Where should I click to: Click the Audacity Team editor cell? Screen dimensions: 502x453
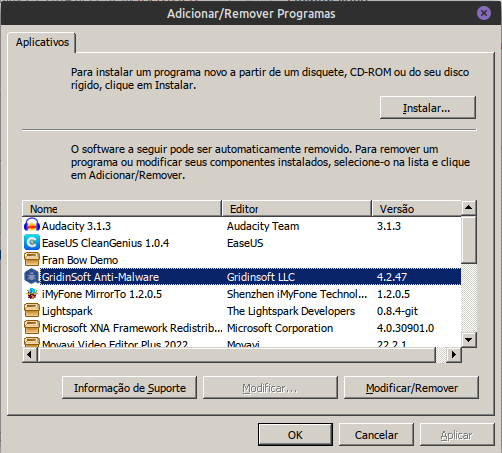[263, 226]
